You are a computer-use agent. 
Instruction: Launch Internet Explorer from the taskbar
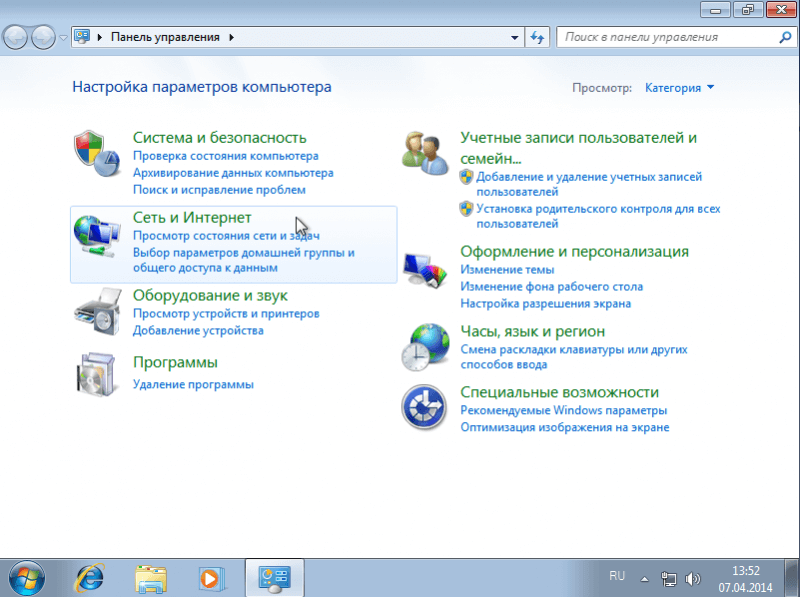pos(89,577)
